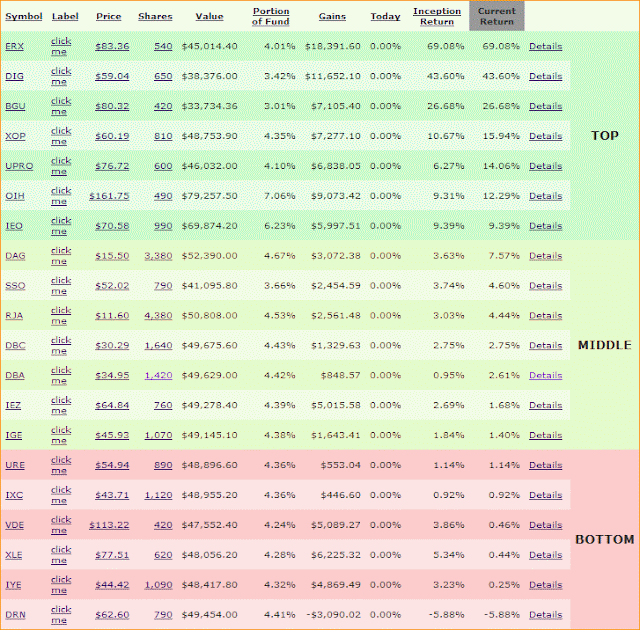Open the DAG symbol link
Screen dimensions: 640x630
pos(15,255)
